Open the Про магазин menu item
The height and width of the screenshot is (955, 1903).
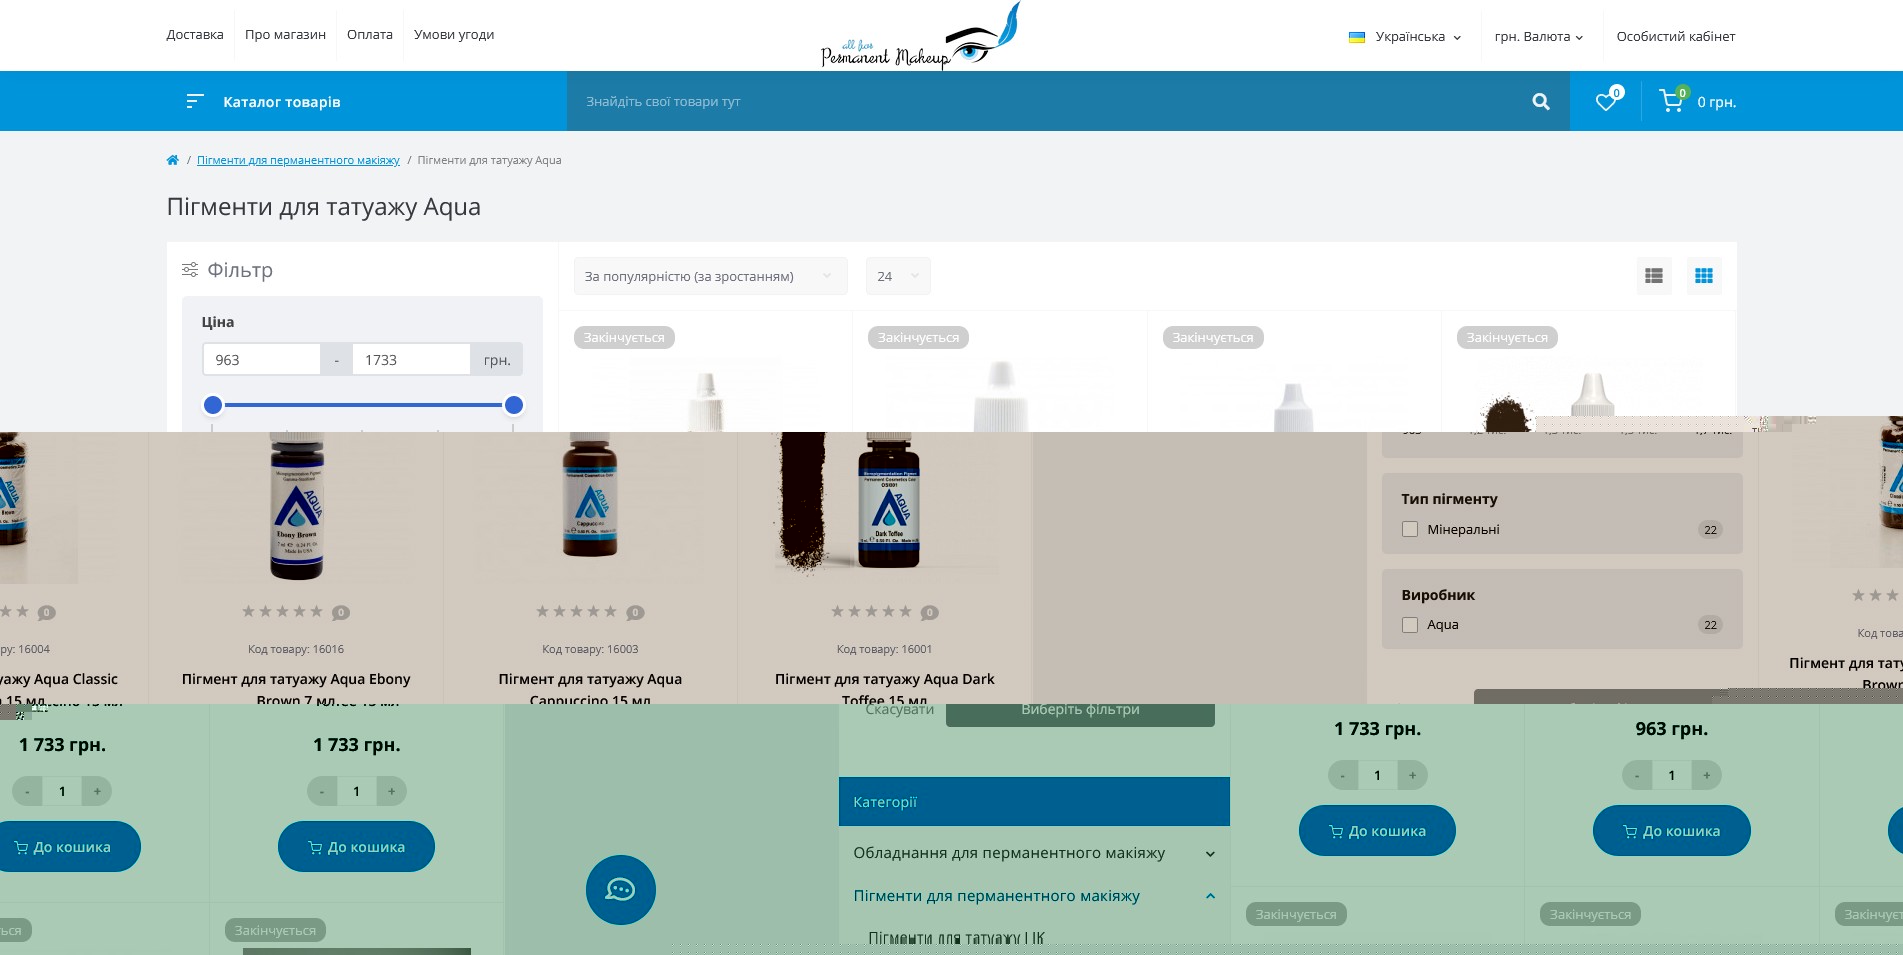(285, 35)
